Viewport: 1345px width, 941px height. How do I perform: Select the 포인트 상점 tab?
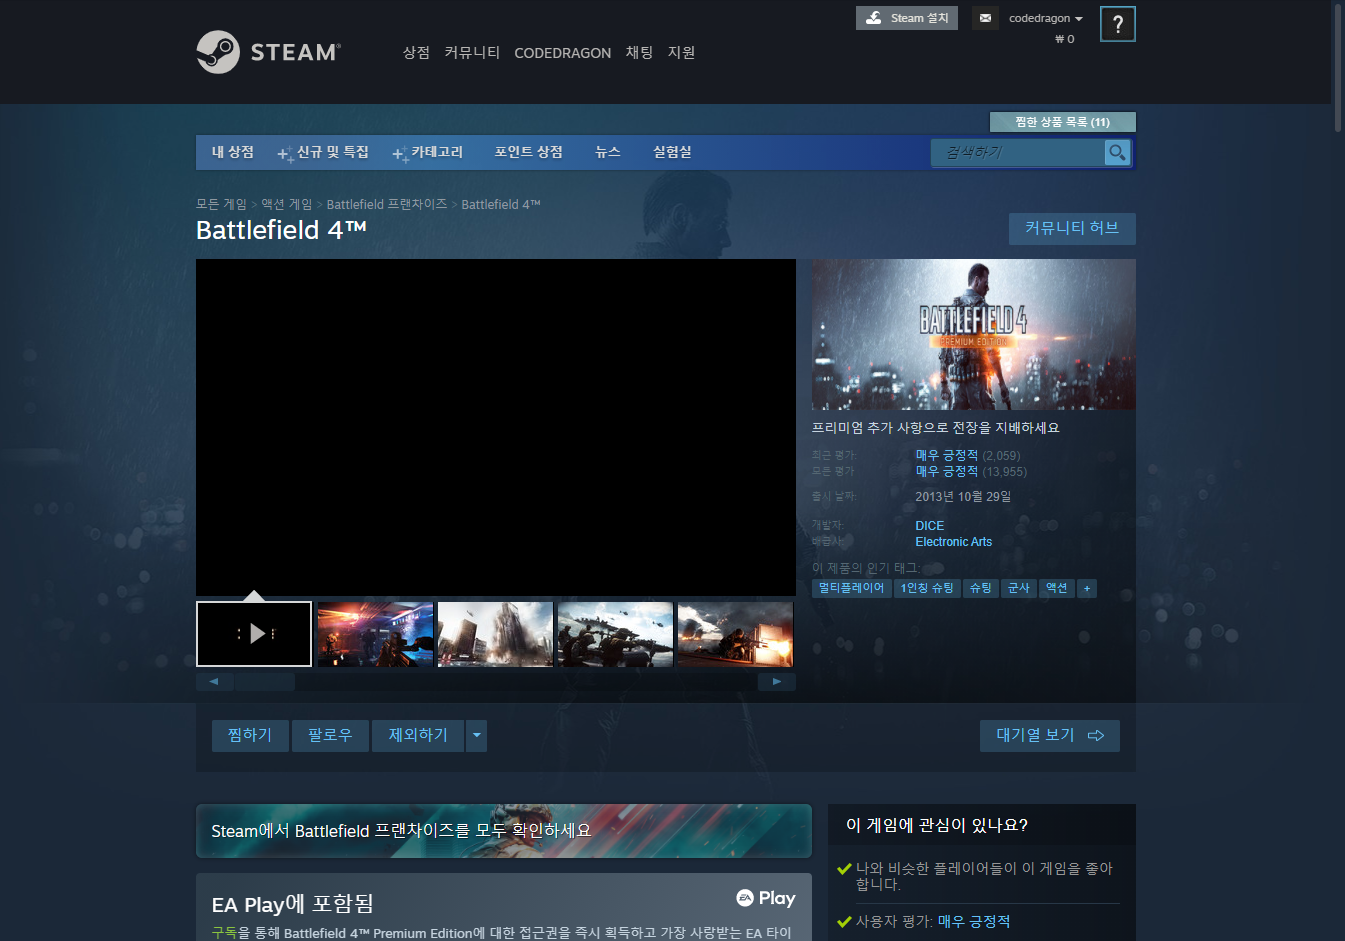(528, 152)
